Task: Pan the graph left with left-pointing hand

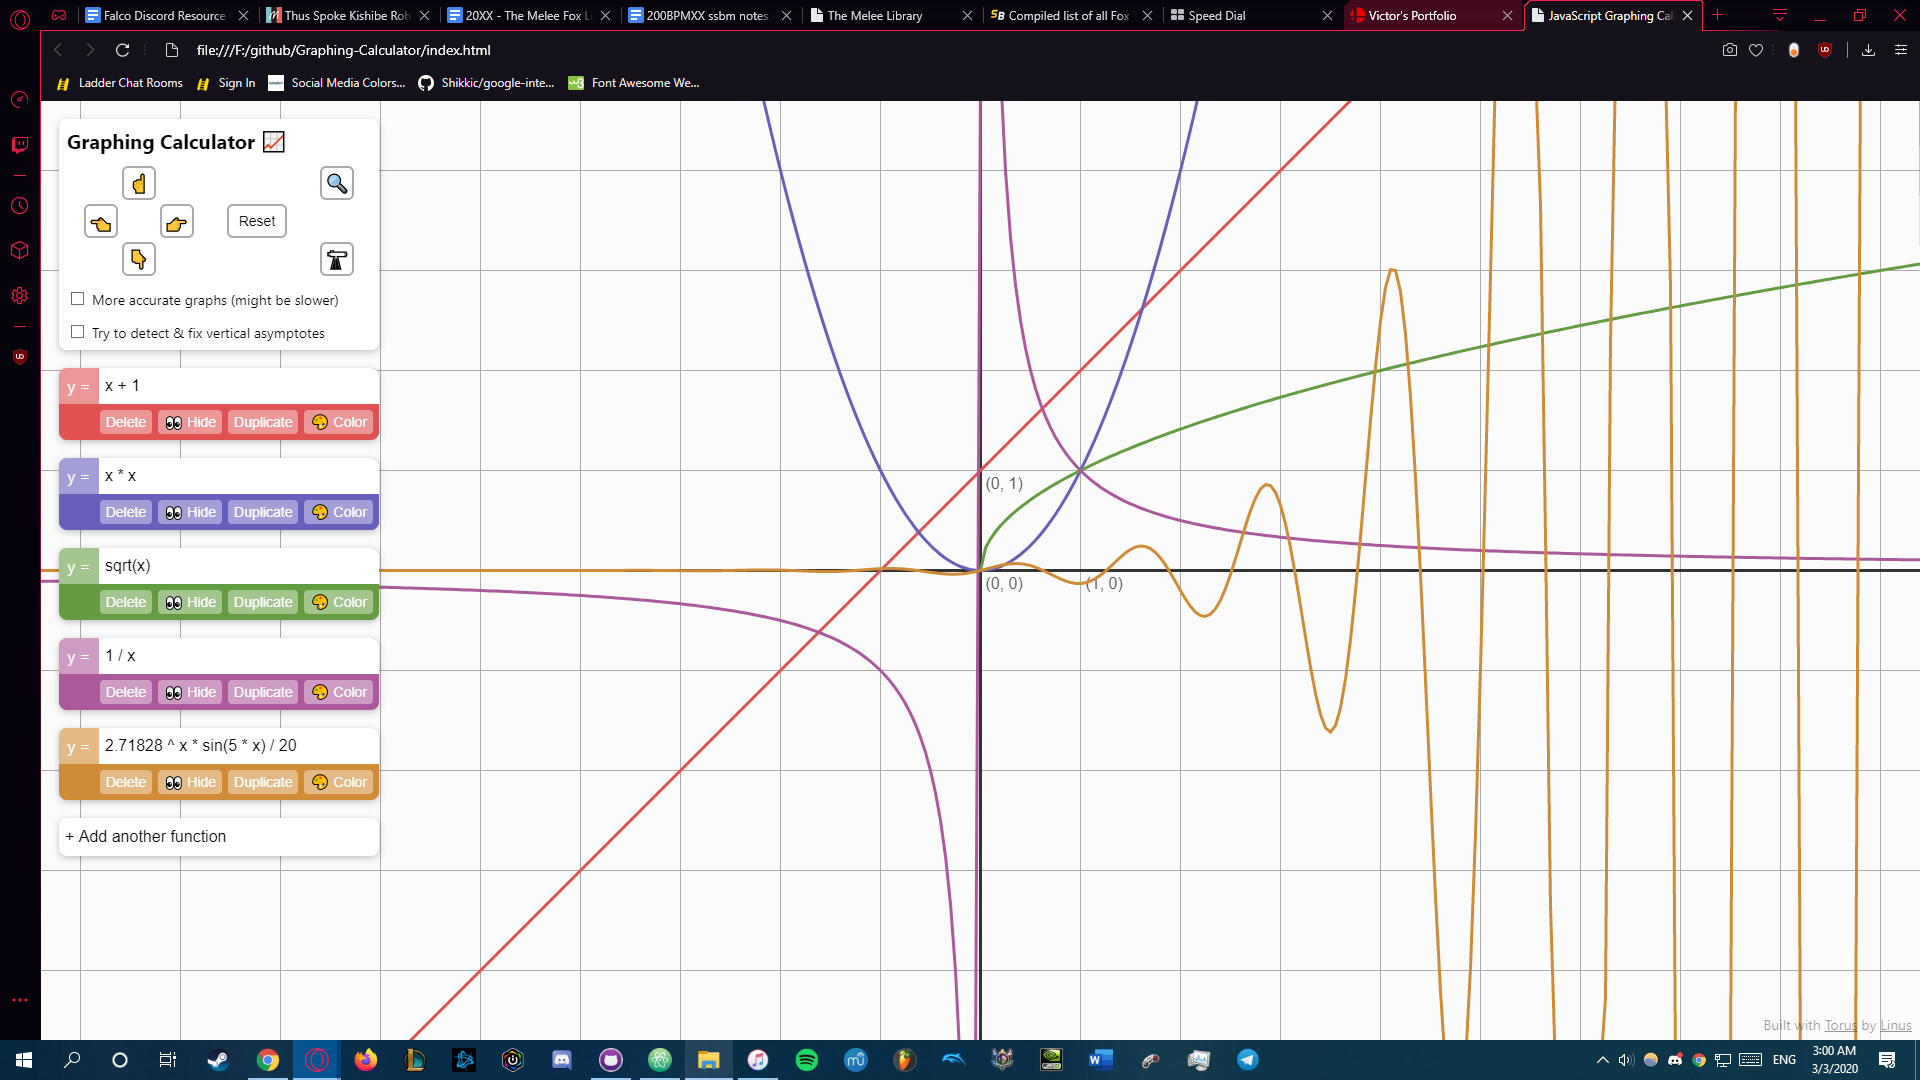Action: [101, 222]
